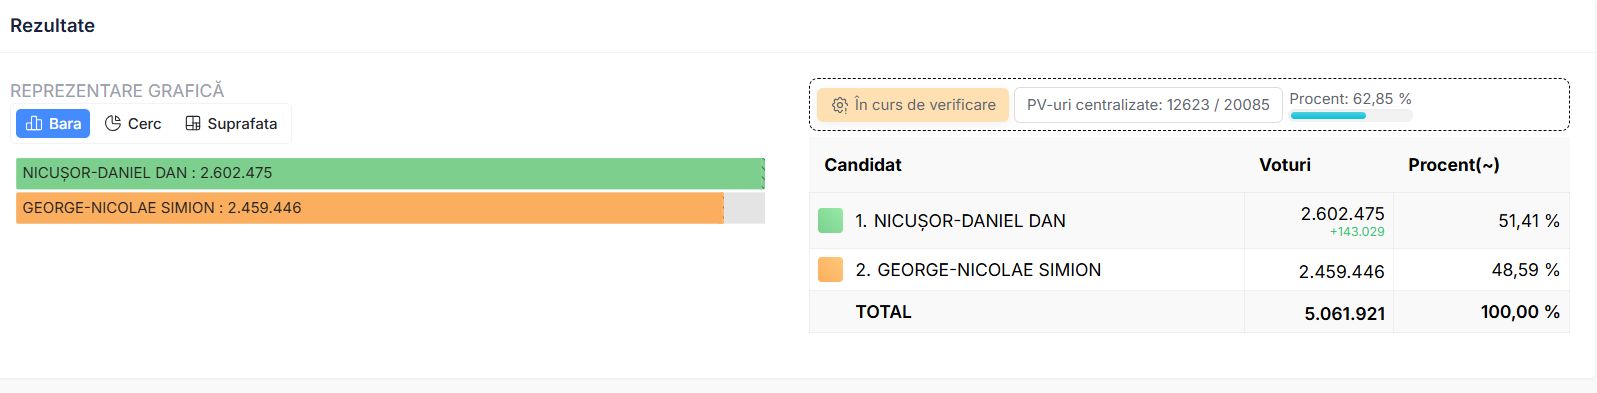Click the green Nicușor-Daniel Dan chart bar
The width and height of the screenshot is (1597, 393).
pyautogui.click(x=390, y=173)
